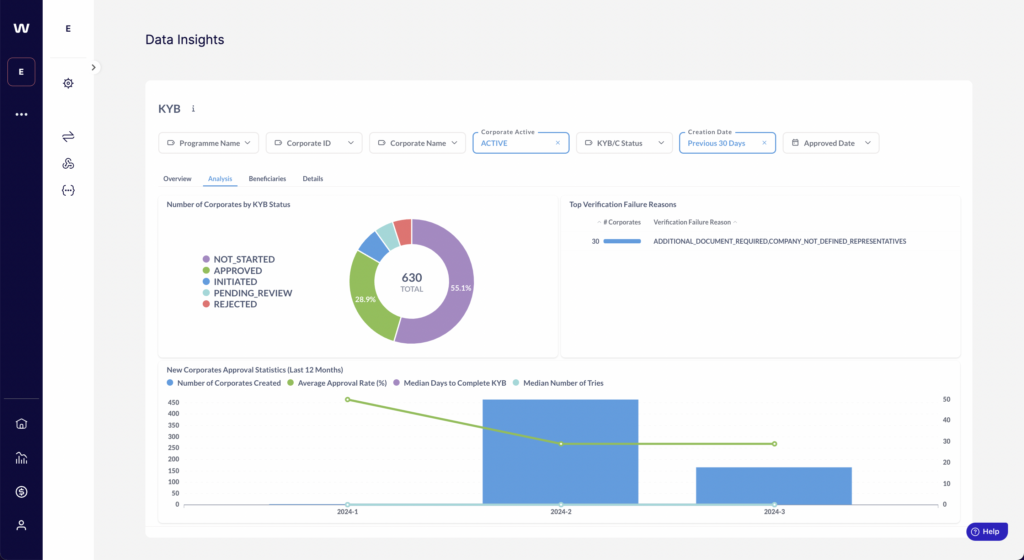Toggle the Number of Corporates Created legend series
Screen dimensions: 1024x560
coord(224,383)
